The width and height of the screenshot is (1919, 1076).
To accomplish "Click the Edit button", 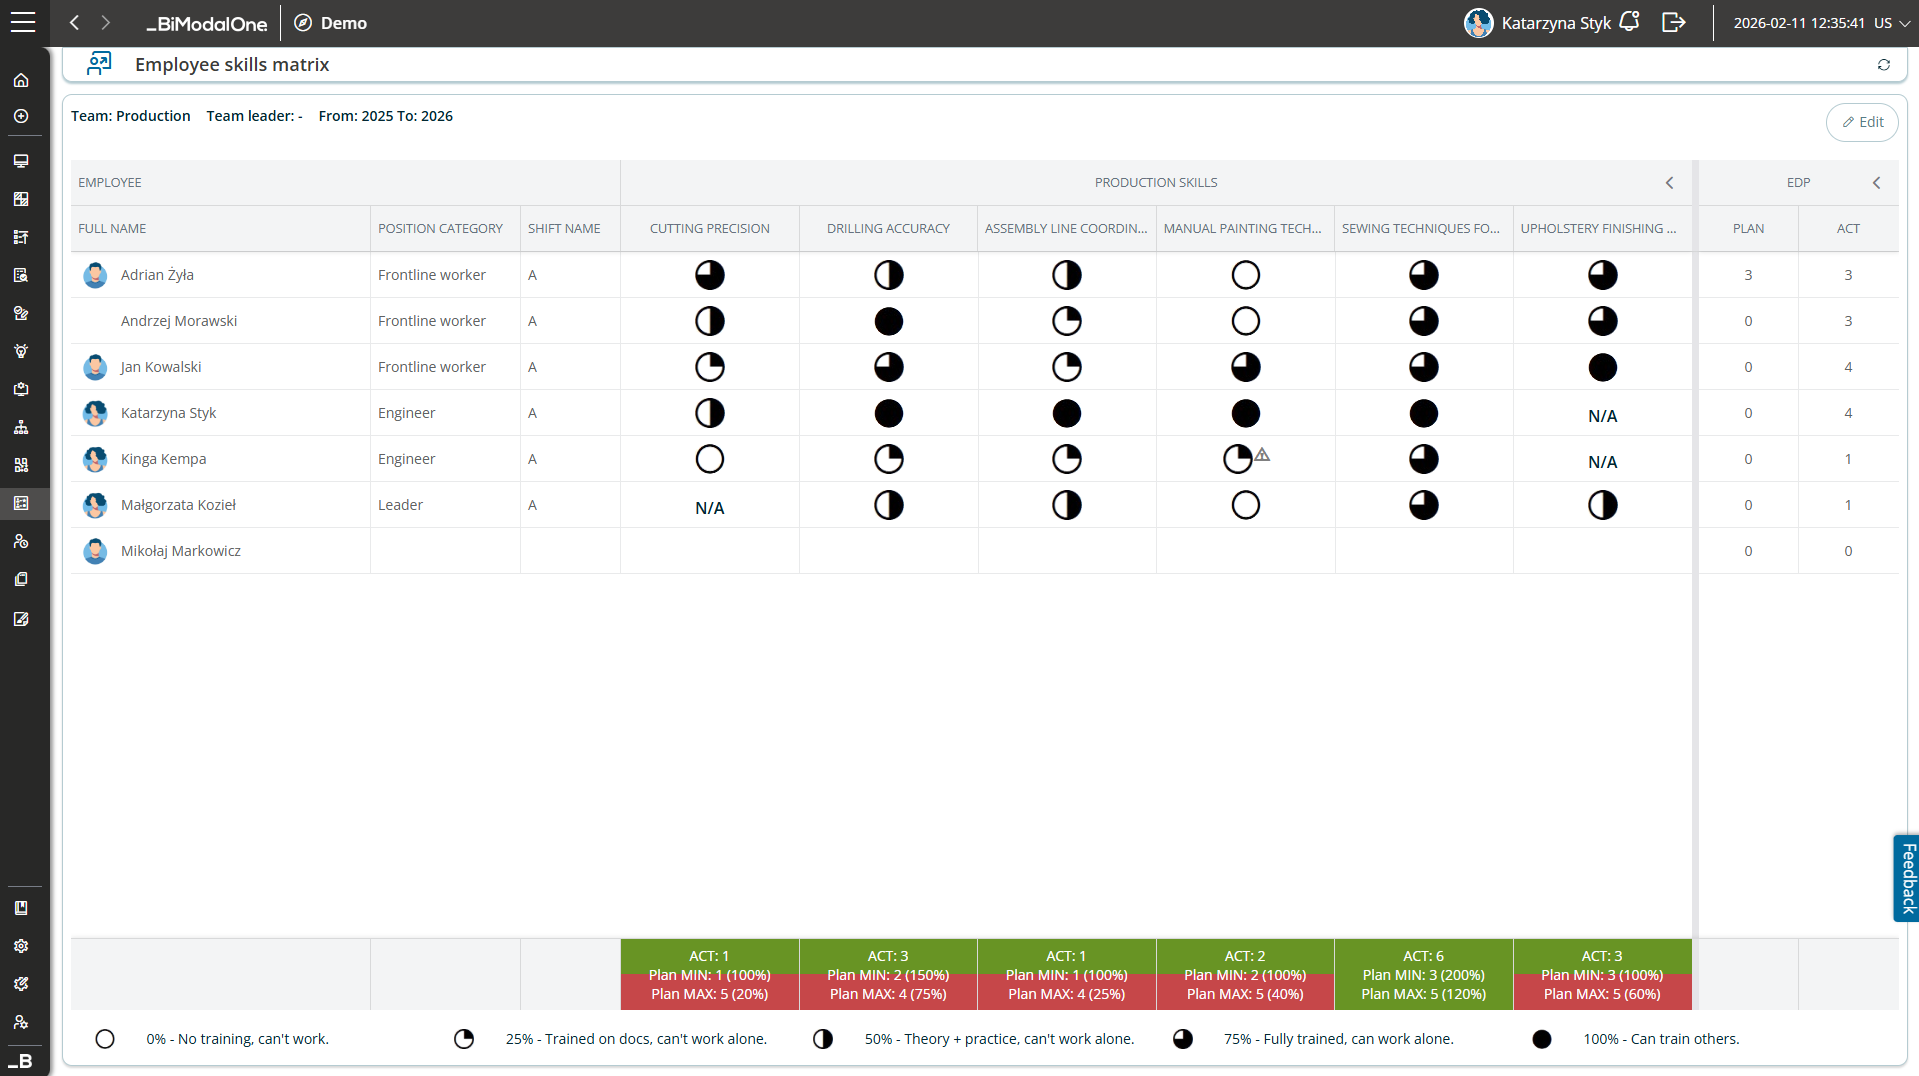I will click(1862, 122).
